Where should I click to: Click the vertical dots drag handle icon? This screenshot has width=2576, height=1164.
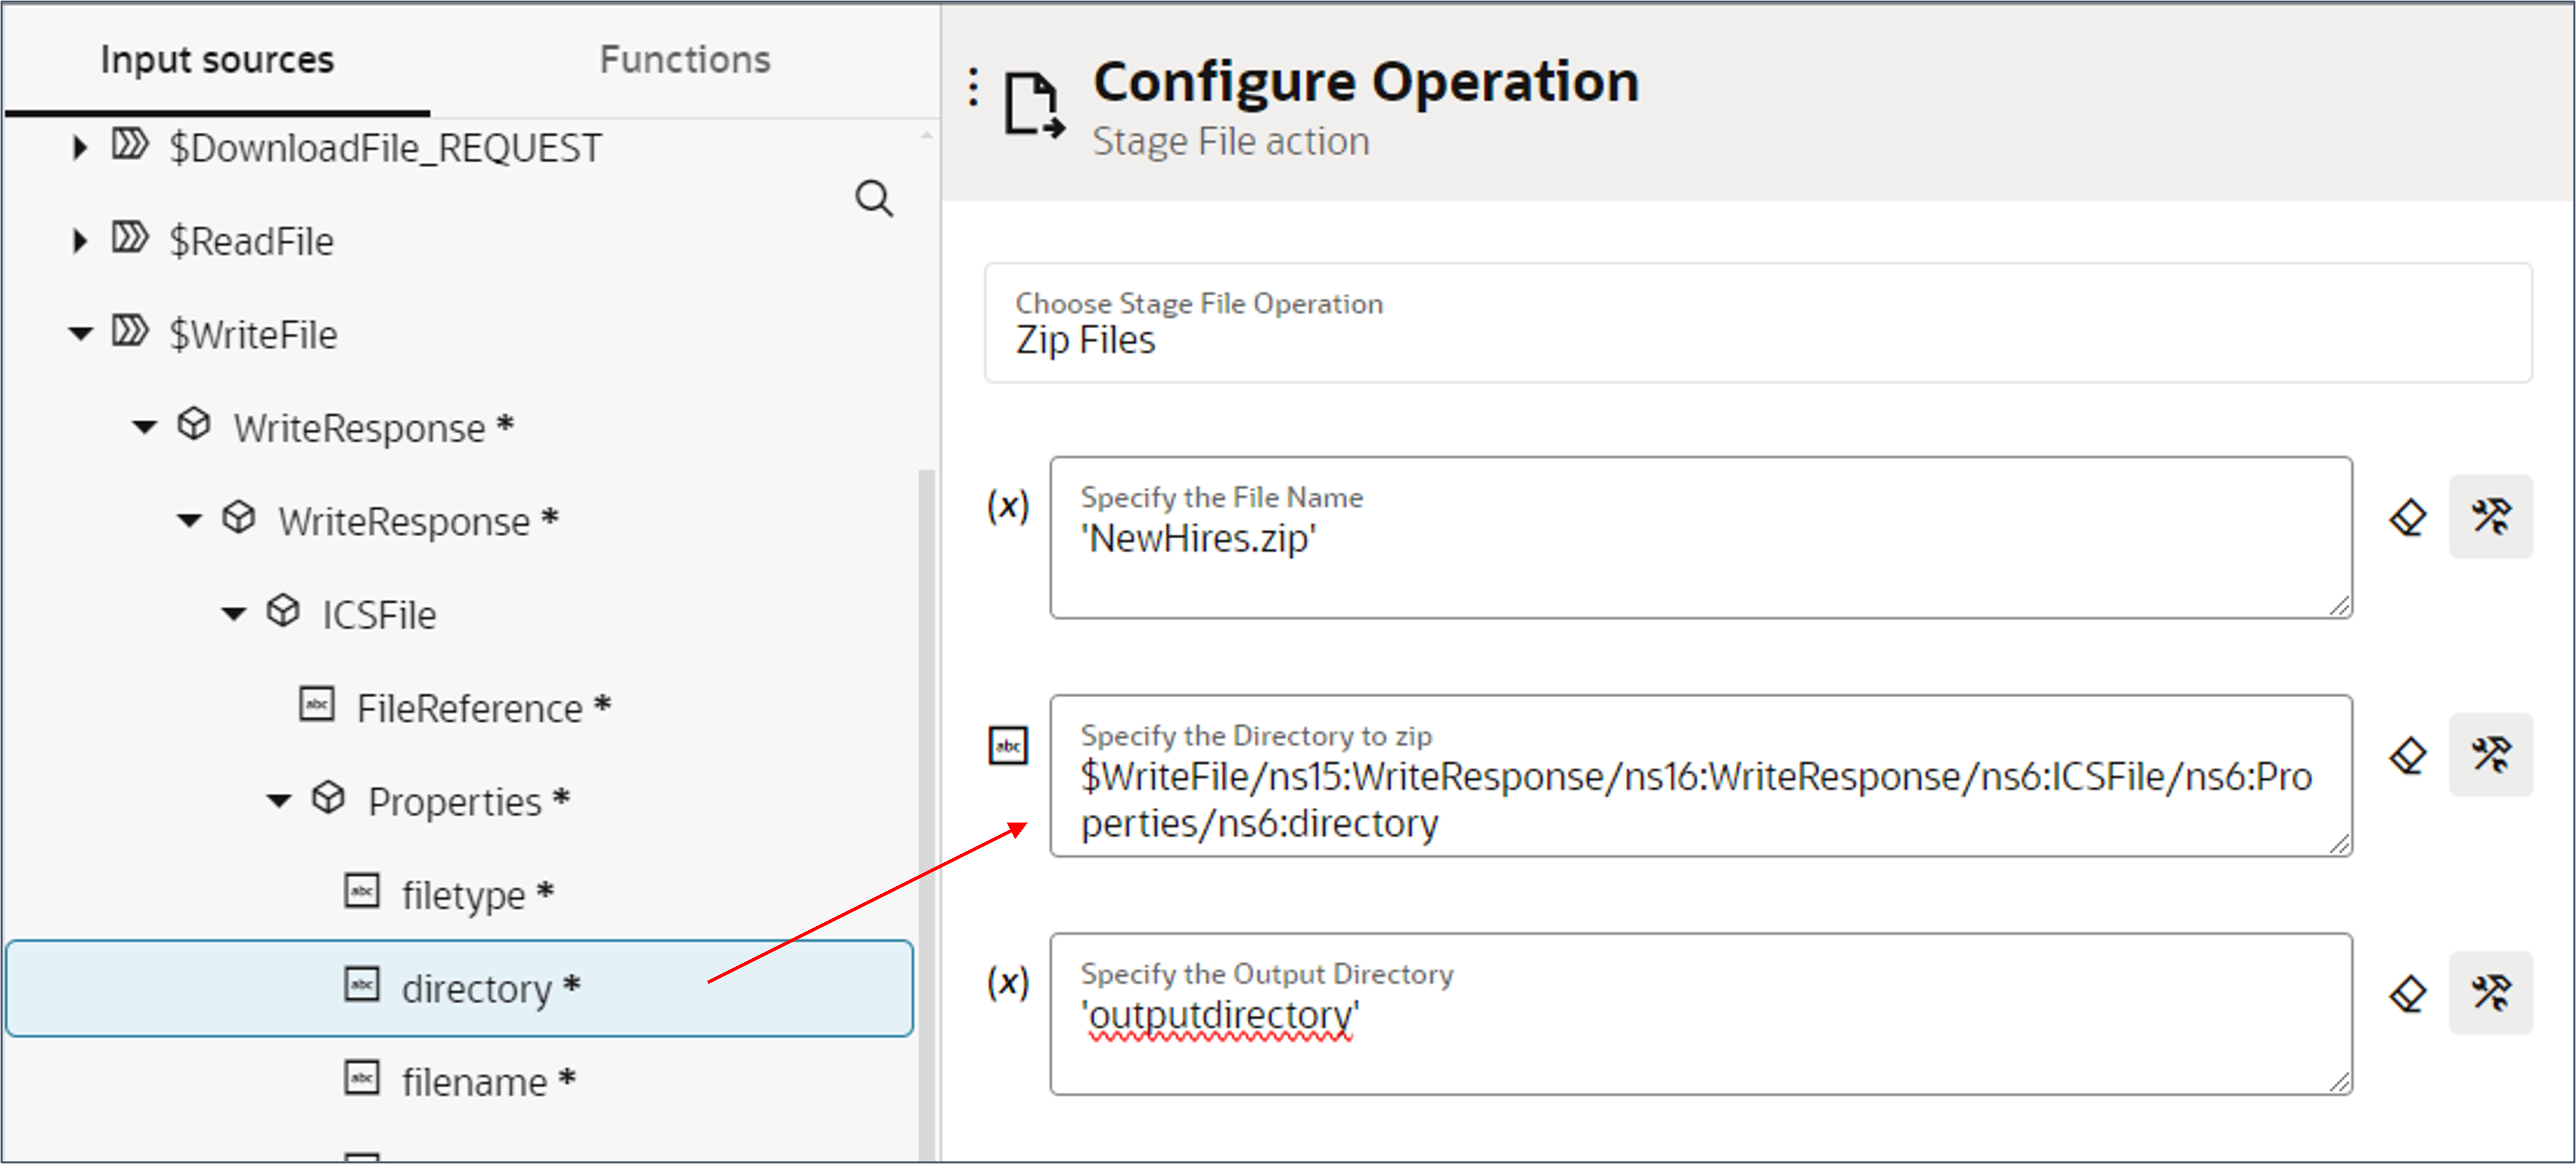pyautogui.click(x=973, y=87)
